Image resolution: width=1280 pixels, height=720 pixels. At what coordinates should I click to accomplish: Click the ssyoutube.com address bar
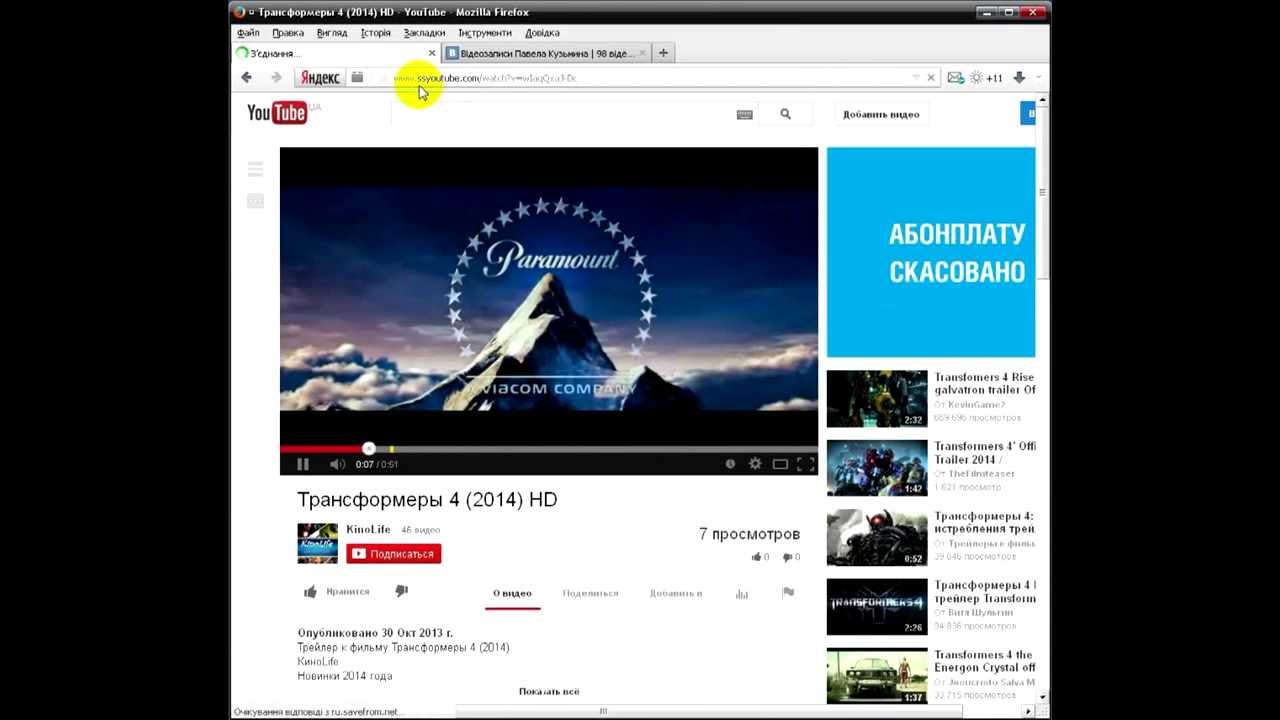(x=650, y=77)
